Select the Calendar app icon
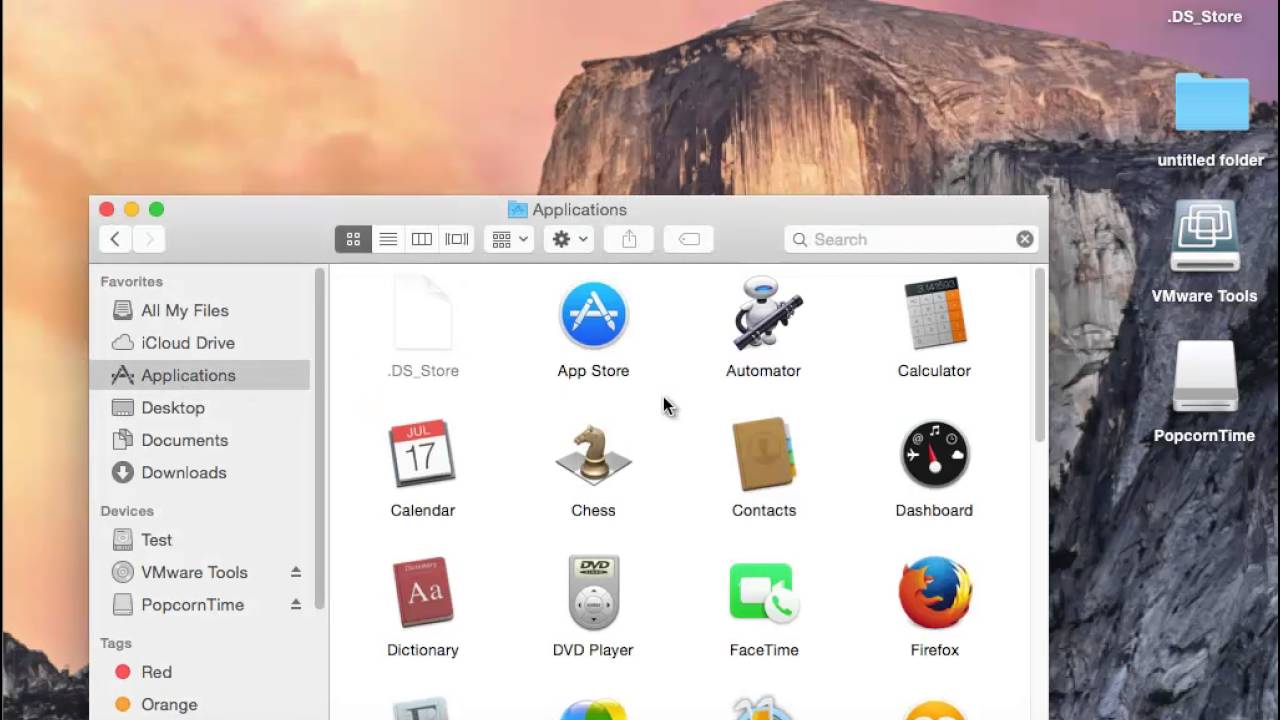1280x720 pixels. point(422,454)
